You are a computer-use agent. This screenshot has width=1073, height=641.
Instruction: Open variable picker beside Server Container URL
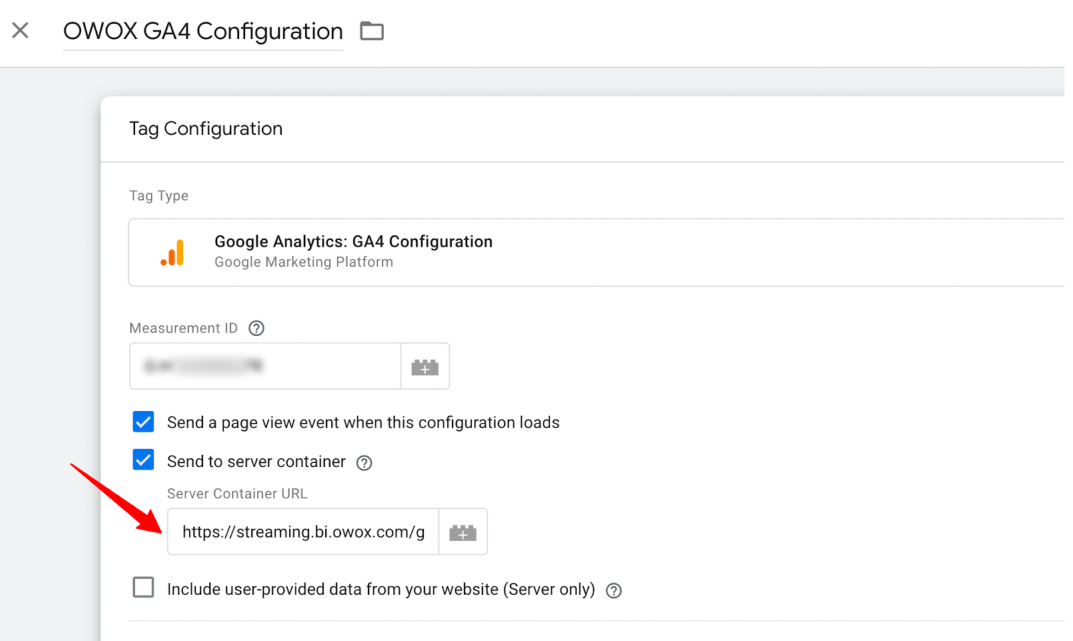[463, 532]
